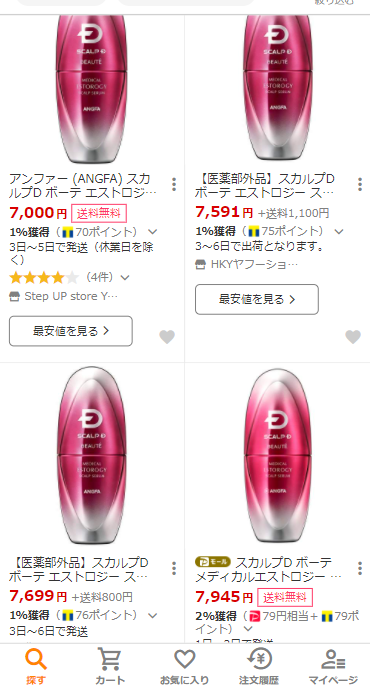Expand the 75ポイント details chevron
371x693 pixels.
pyautogui.click(x=339, y=232)
